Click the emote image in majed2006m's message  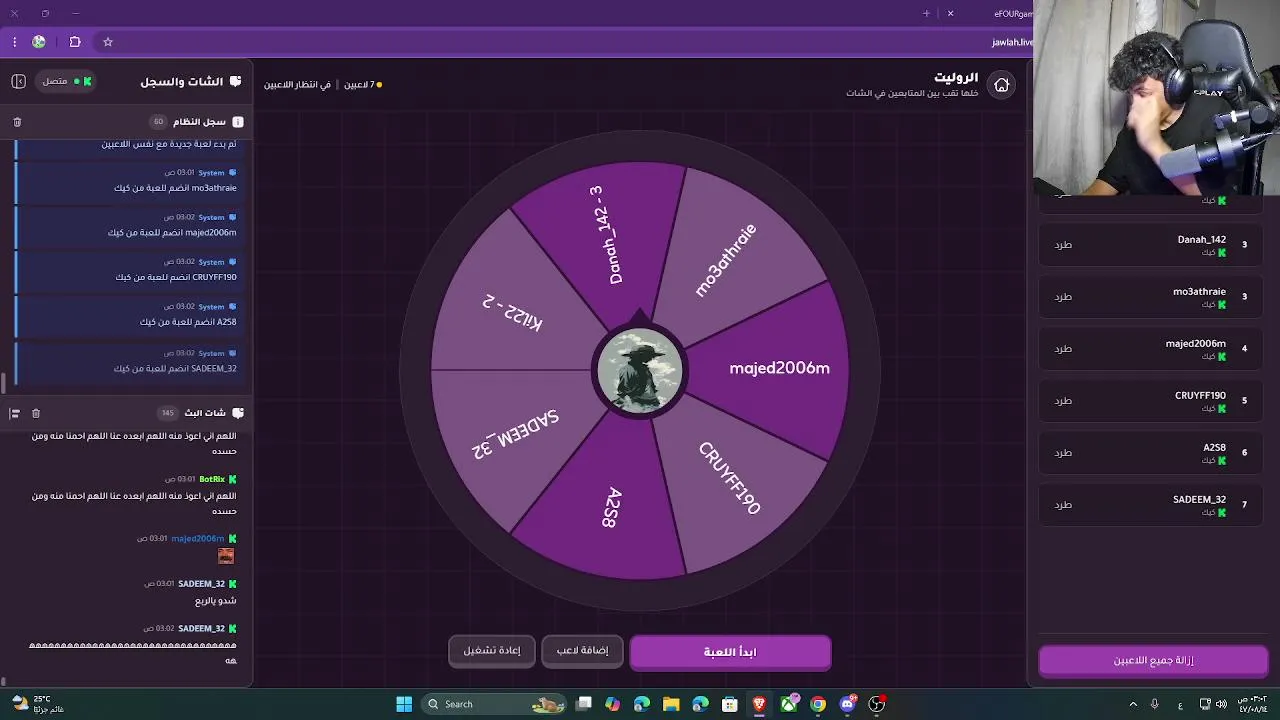click(226, 556)
